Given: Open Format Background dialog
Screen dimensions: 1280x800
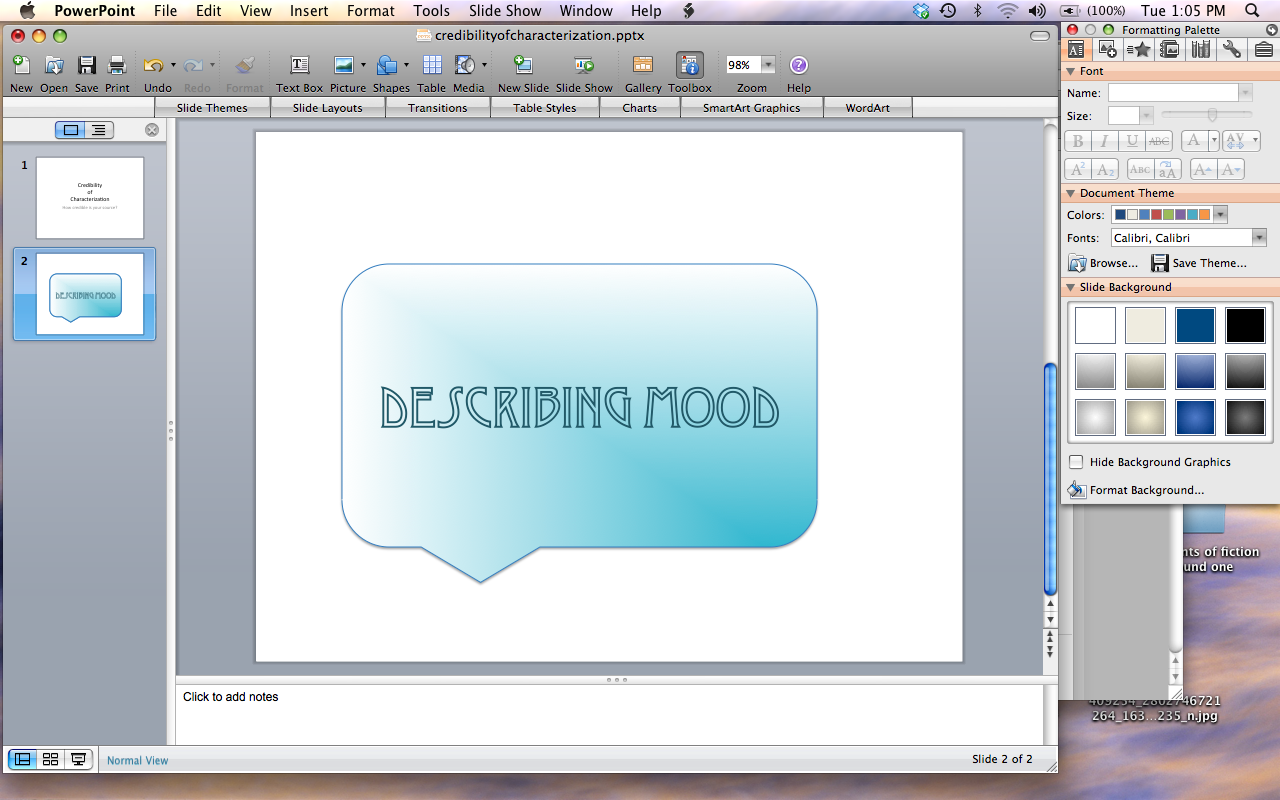Looking at the screenshot, I should click(1136, 490).
